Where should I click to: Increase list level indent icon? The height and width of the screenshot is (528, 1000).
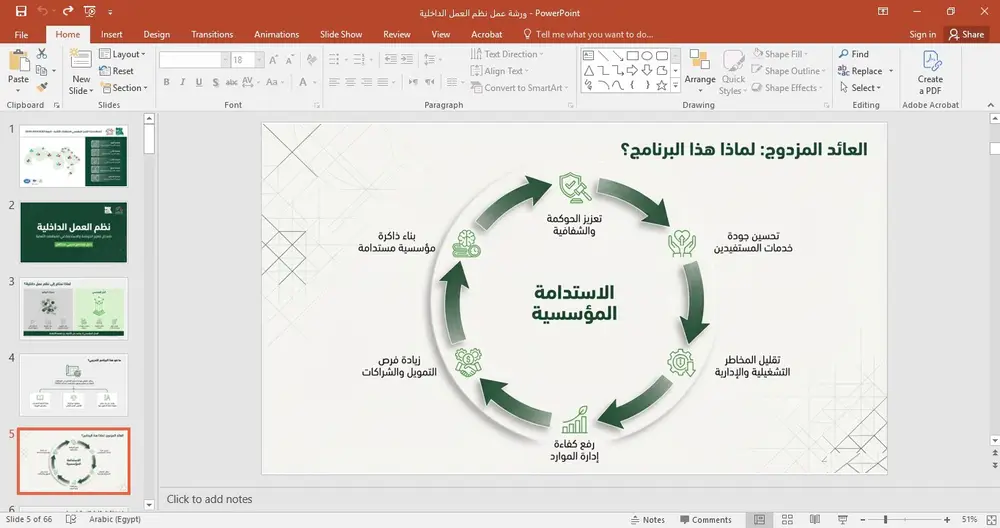[406, 59]
